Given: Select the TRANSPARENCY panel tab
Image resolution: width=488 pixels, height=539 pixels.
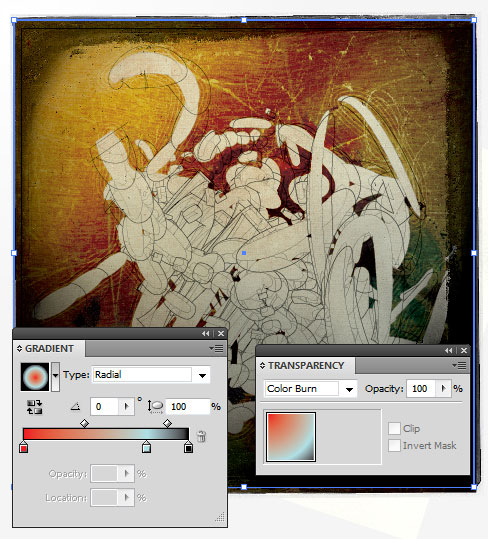Looking at the screenshot, I should (x=306, y=365).
